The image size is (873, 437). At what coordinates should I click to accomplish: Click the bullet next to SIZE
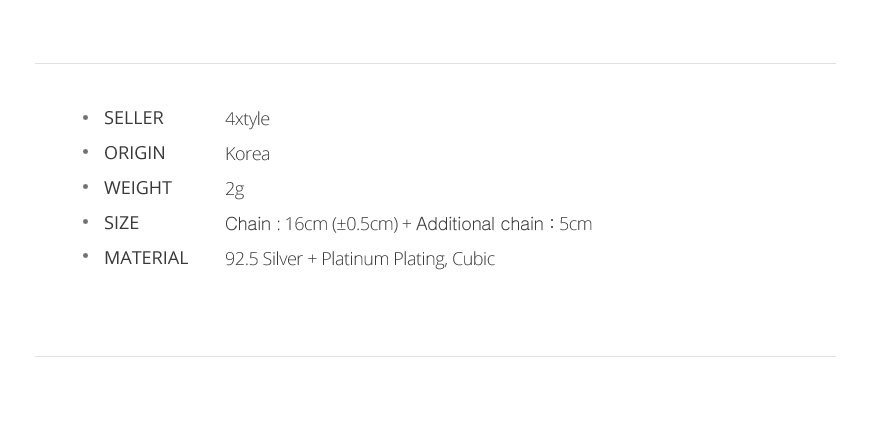(85, 222)
